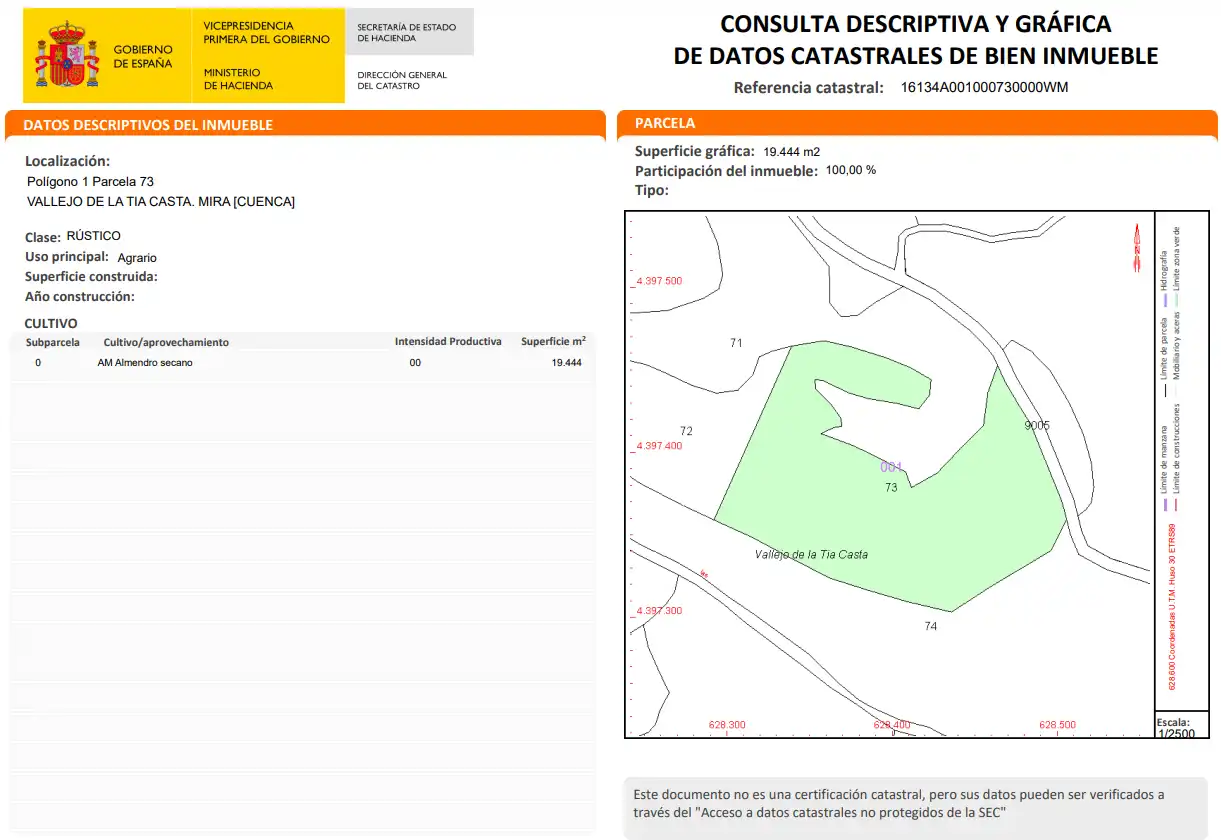Click the 'Referencia catastral:' label
Screen dimensions: 1221x840
[809, 87]
